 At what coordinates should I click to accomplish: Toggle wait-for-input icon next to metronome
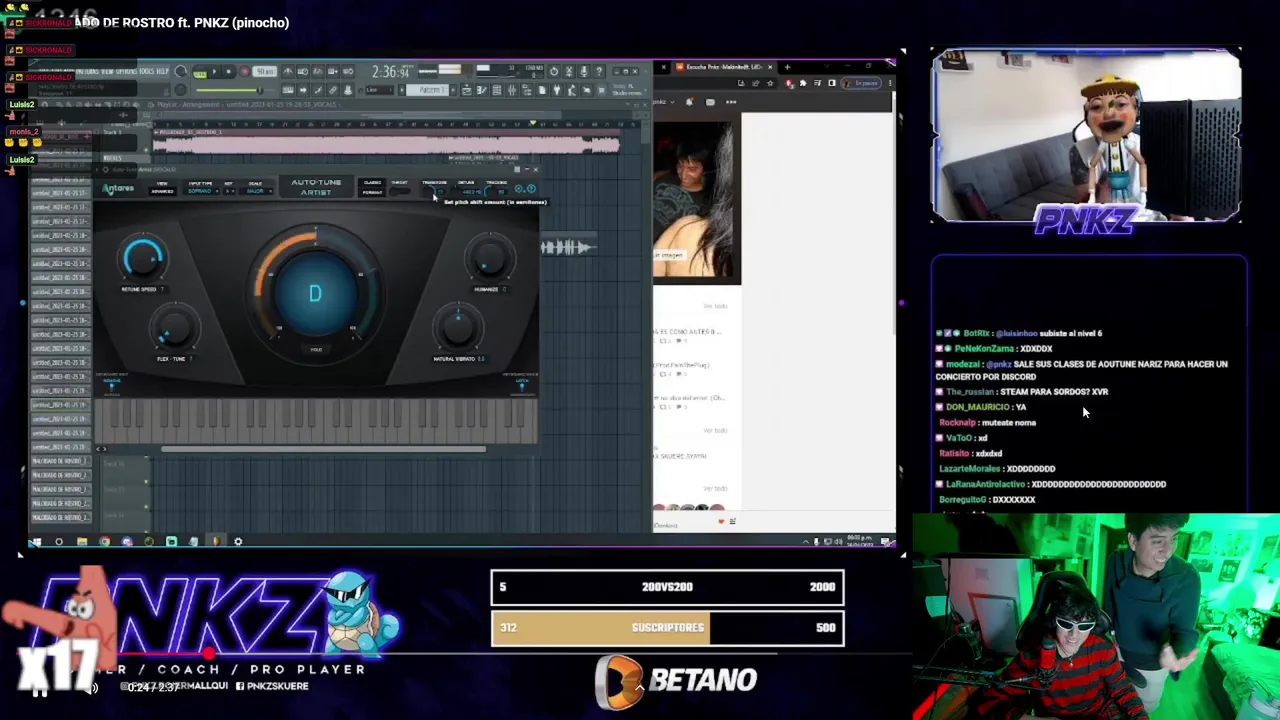pos(303,71)
